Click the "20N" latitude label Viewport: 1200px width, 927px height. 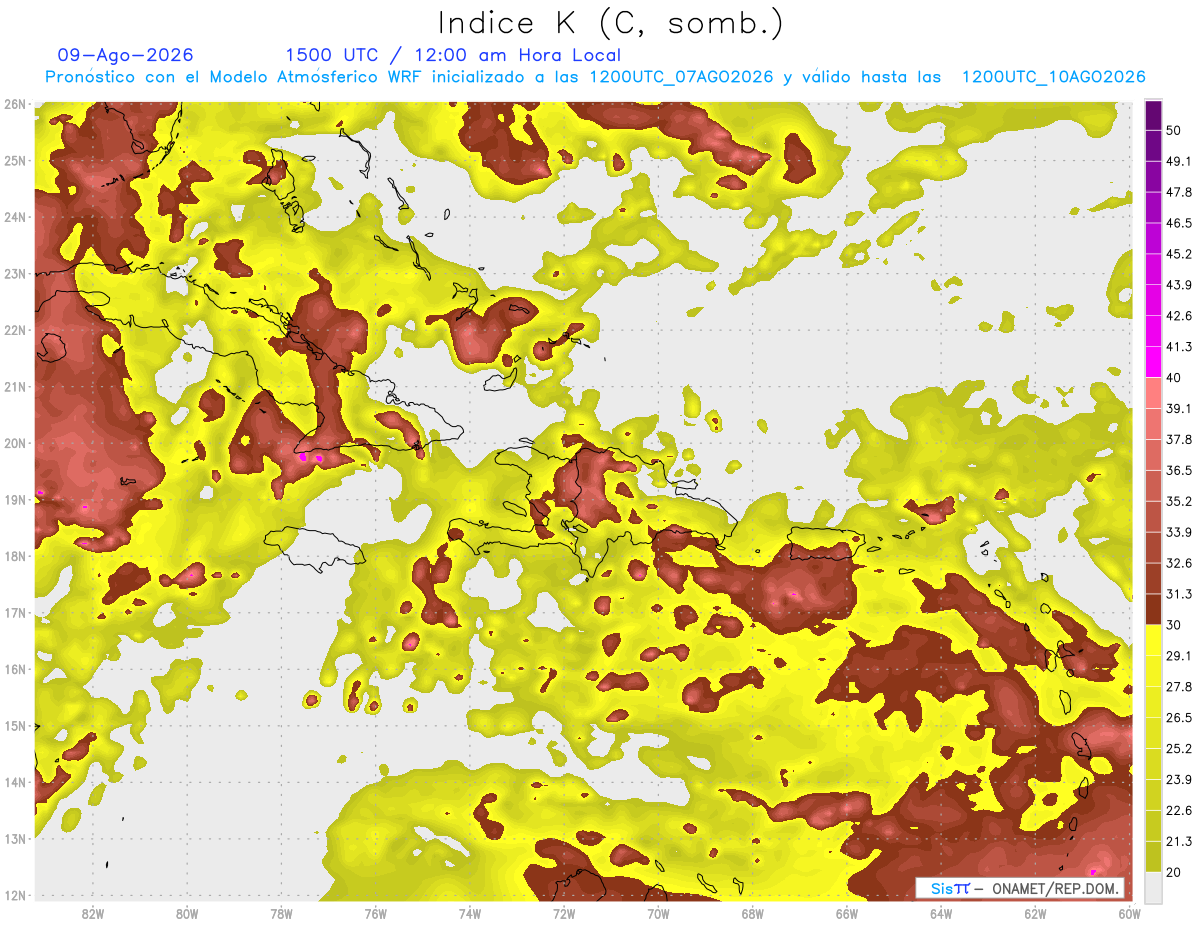(15, 443)
